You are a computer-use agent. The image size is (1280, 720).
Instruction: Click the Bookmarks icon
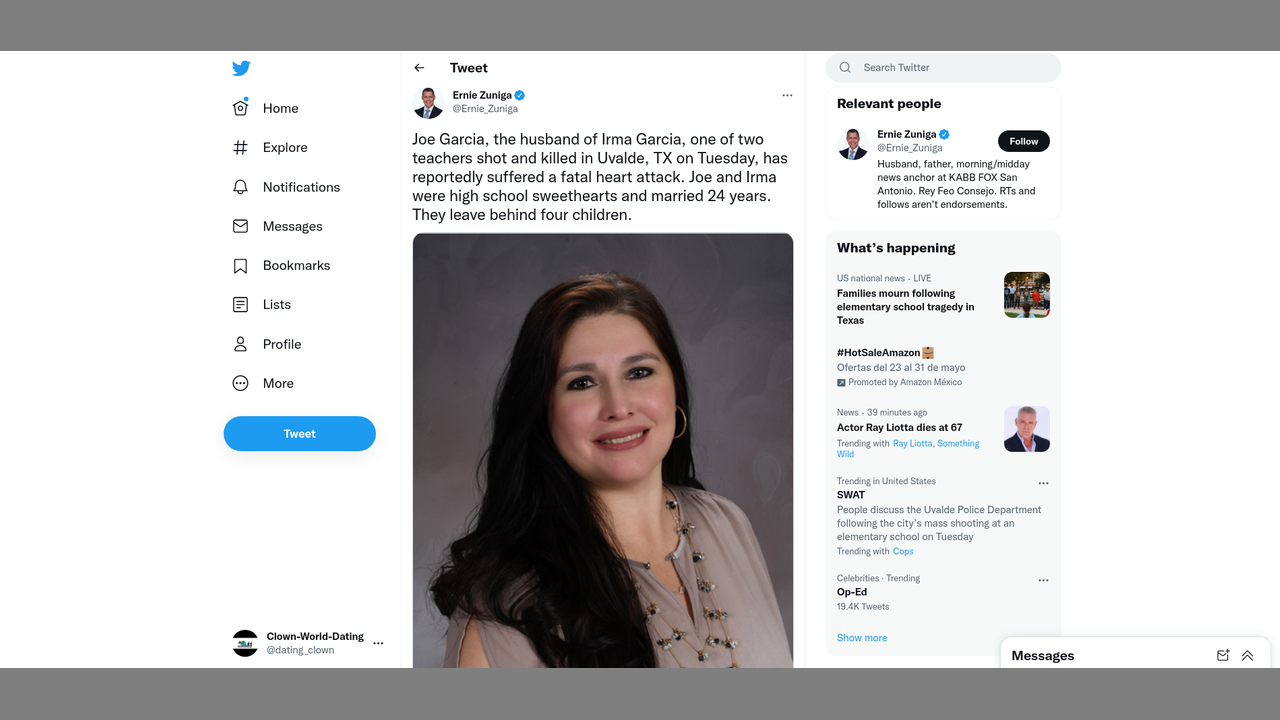[240, 266]
